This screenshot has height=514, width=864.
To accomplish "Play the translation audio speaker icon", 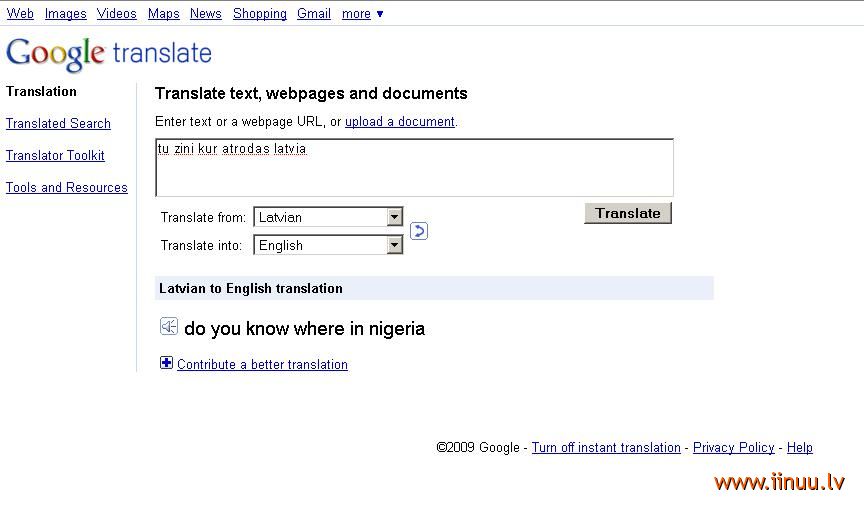I will [x=169, y=326].
